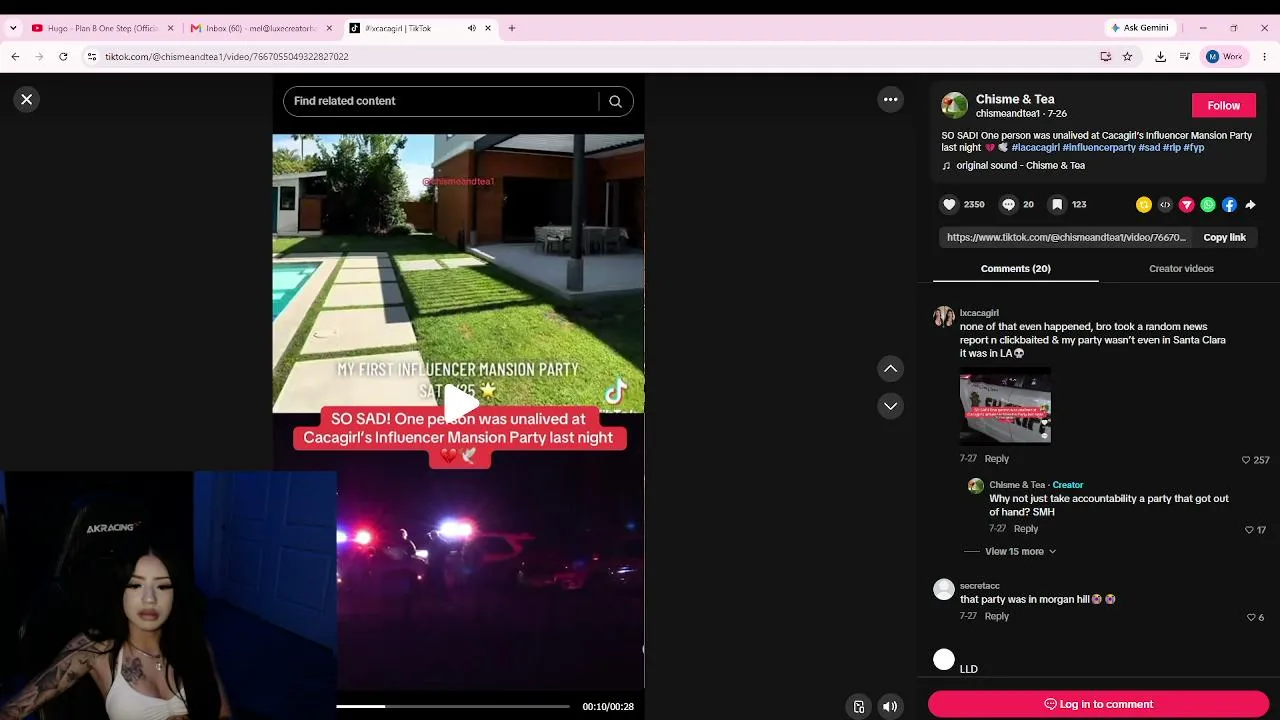Open comments via speech bubble icon
1280x720 pixels.
(x=1008, y=204)
